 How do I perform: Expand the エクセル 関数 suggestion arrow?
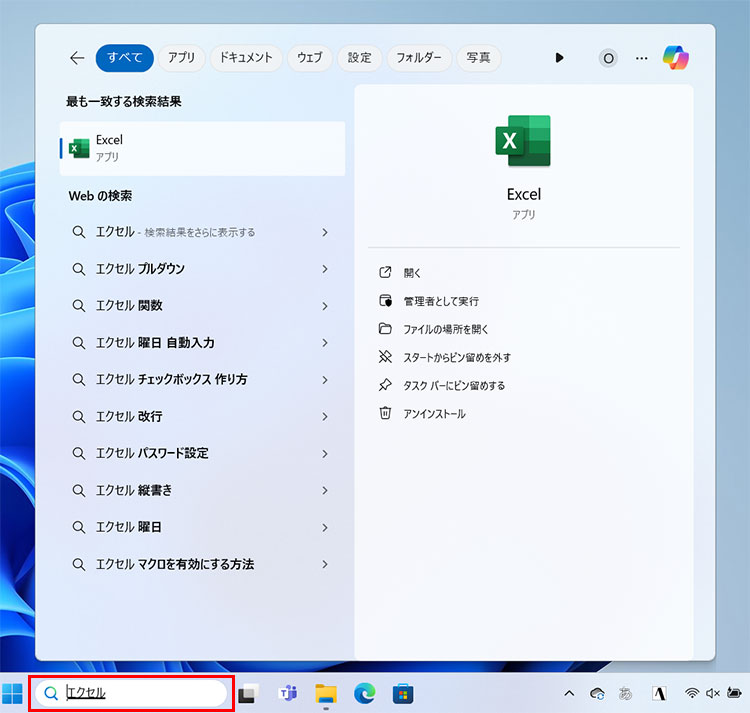[325, 306]
